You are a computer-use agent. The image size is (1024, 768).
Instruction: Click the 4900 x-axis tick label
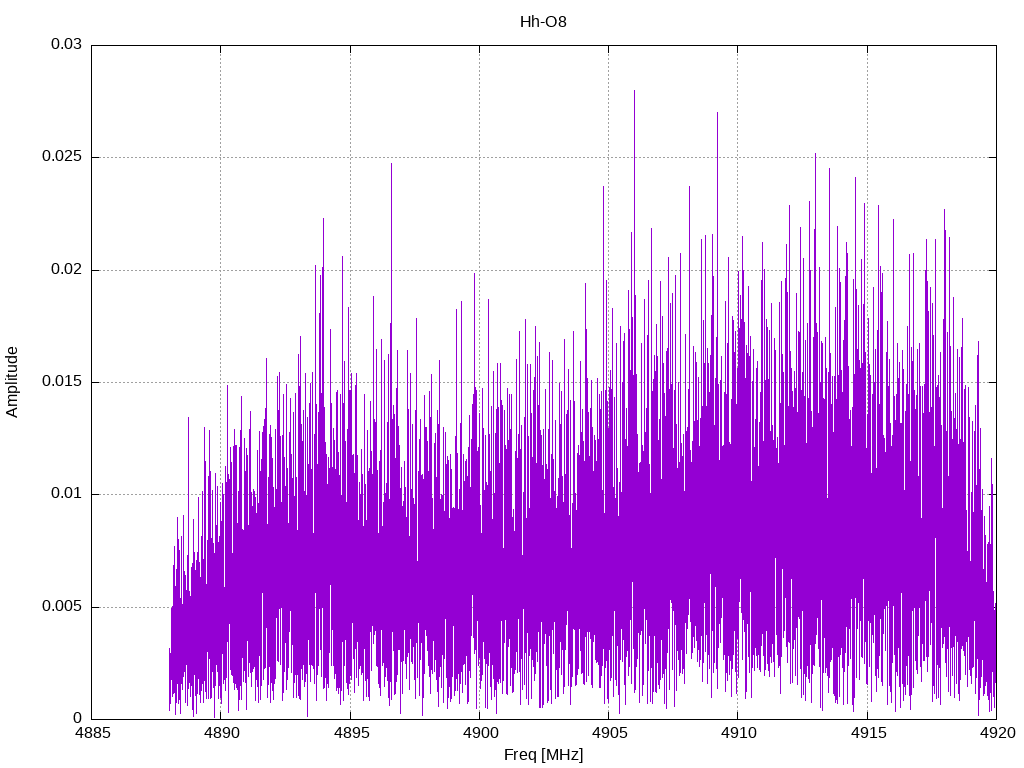click(480, 733)
